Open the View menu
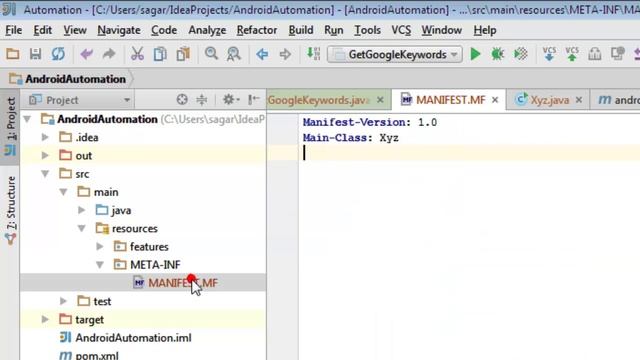This screenshot has height=360, width=640. pos(75,30)
